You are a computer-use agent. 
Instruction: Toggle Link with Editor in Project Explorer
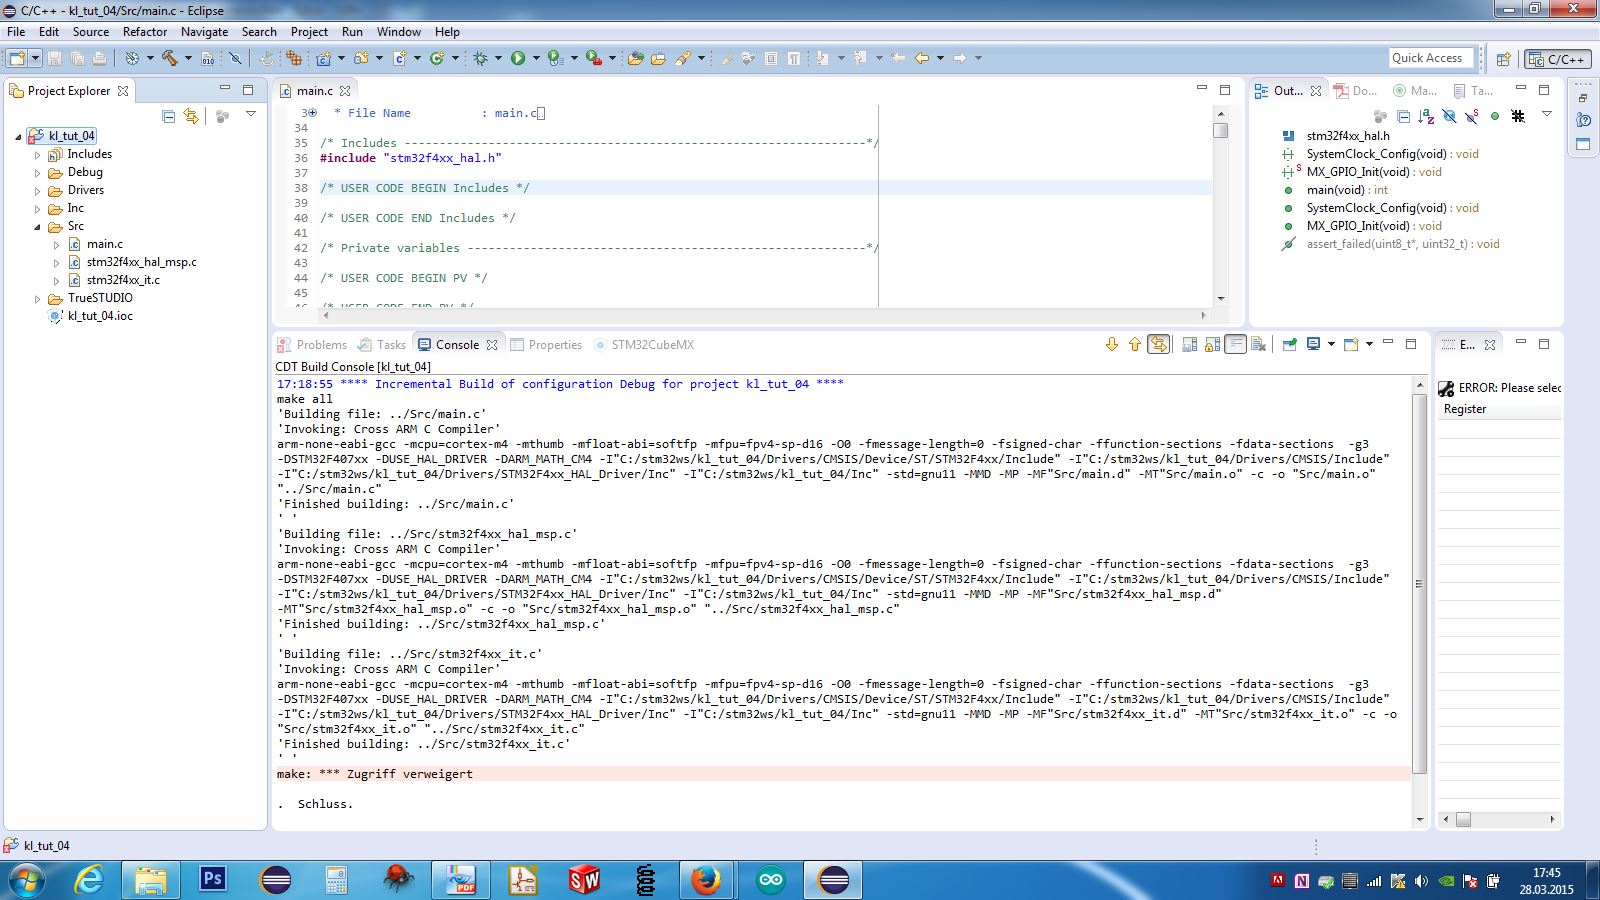click(191, 116)
